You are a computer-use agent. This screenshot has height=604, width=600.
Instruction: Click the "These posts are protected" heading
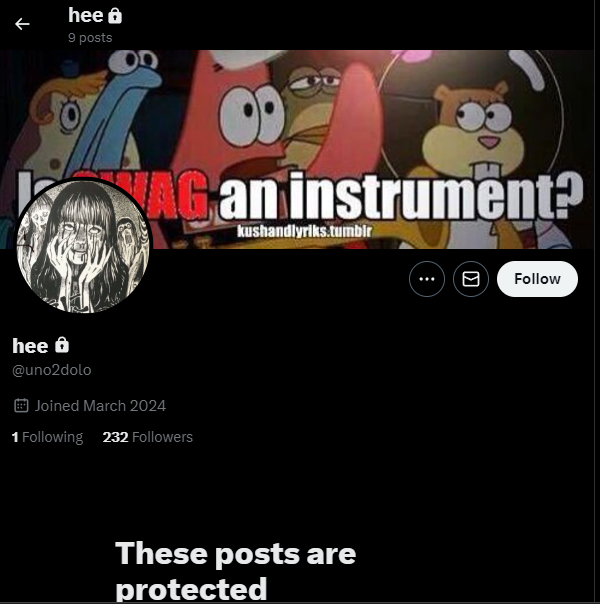235,570
